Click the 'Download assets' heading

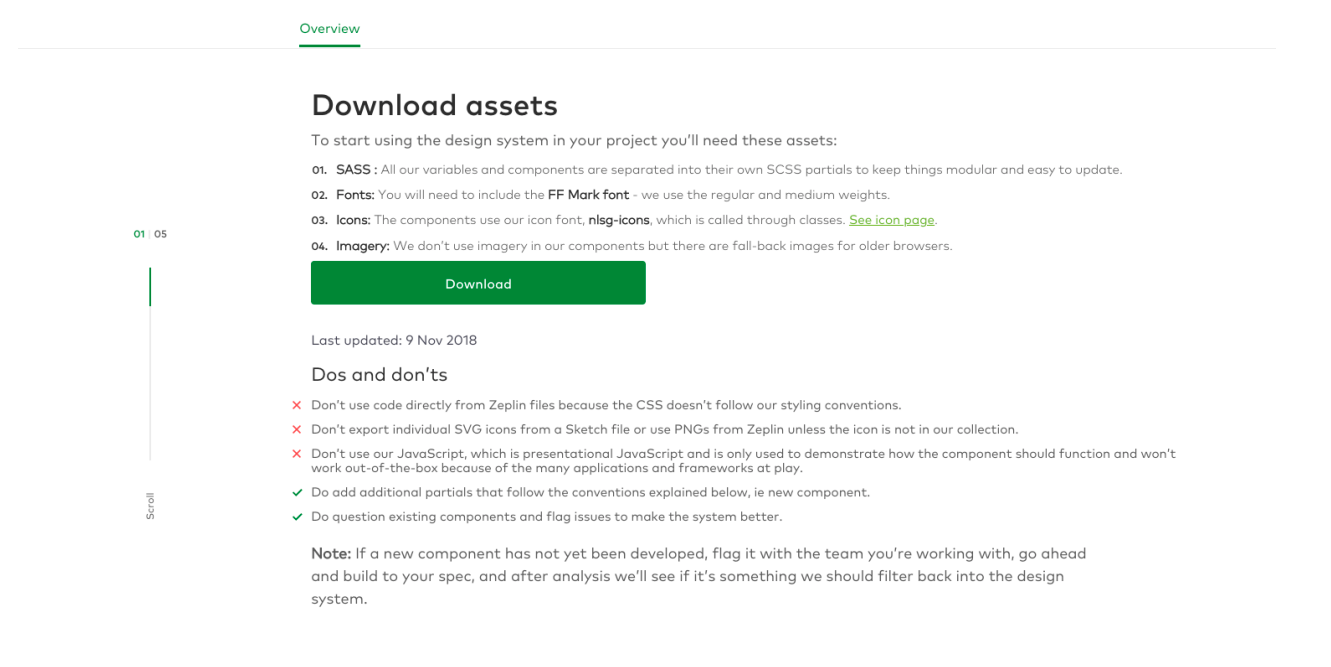[434, 105]
